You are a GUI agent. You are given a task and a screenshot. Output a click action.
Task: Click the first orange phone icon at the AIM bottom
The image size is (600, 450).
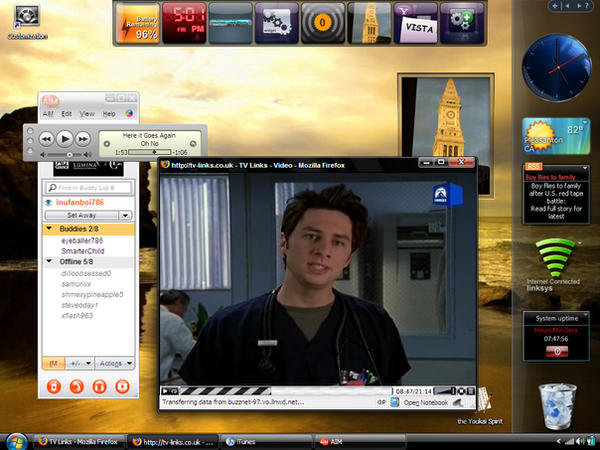(x=54, y=386)
